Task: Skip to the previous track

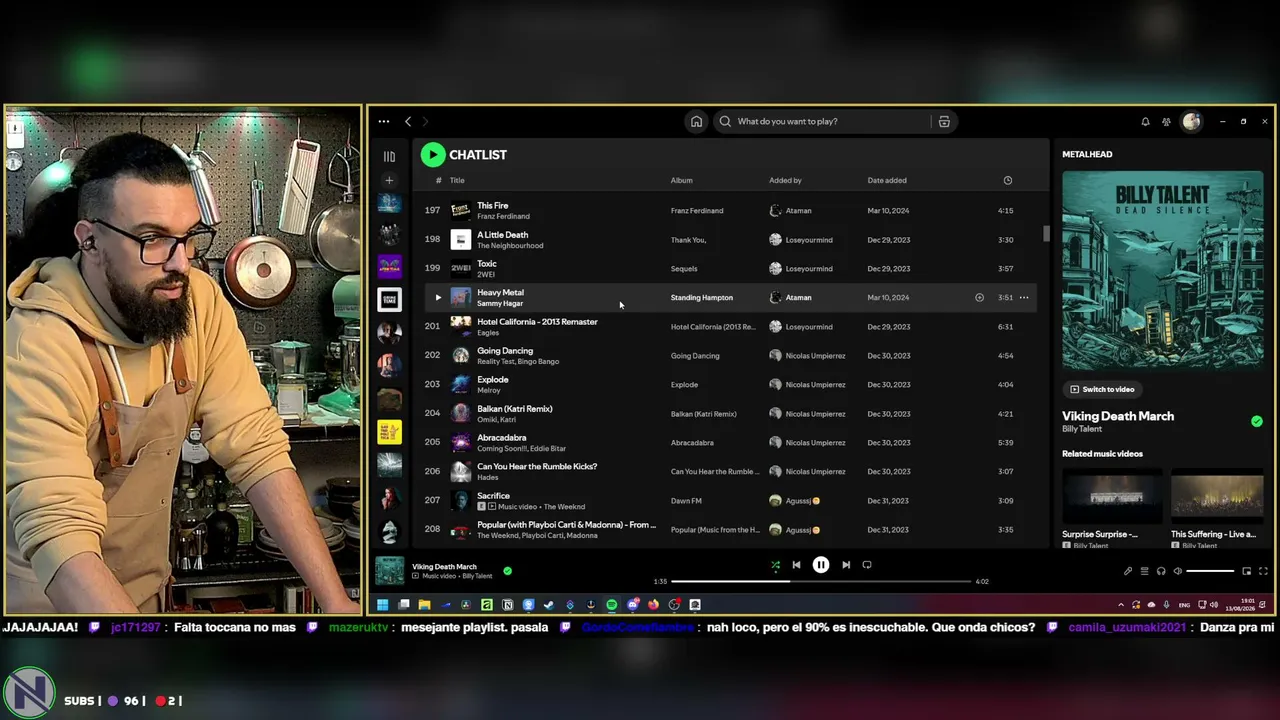Action: (x=796, y=565)
